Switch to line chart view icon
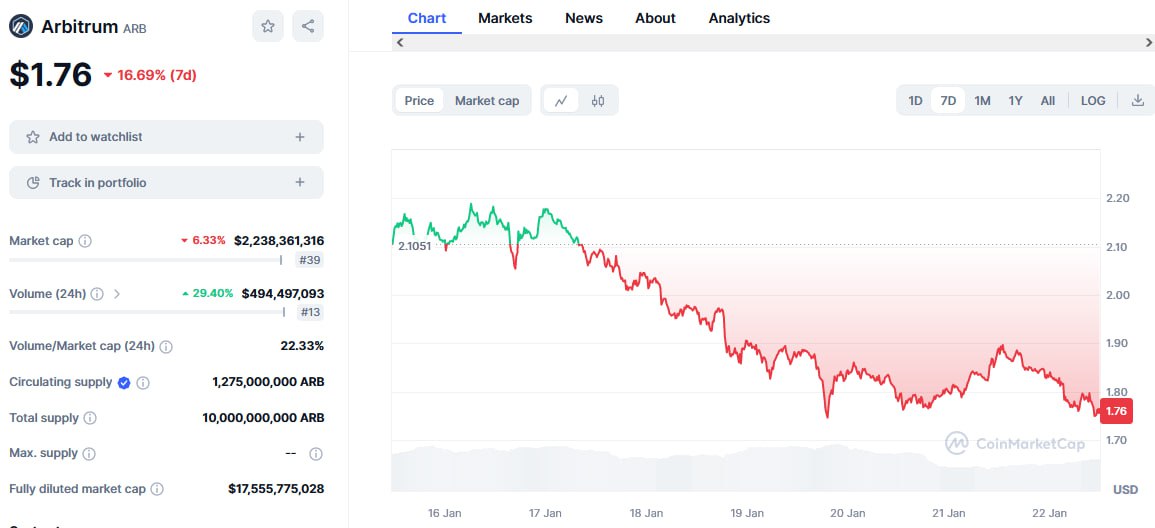The height and width of the screenshot is (528, 1155). coord(561,100)
